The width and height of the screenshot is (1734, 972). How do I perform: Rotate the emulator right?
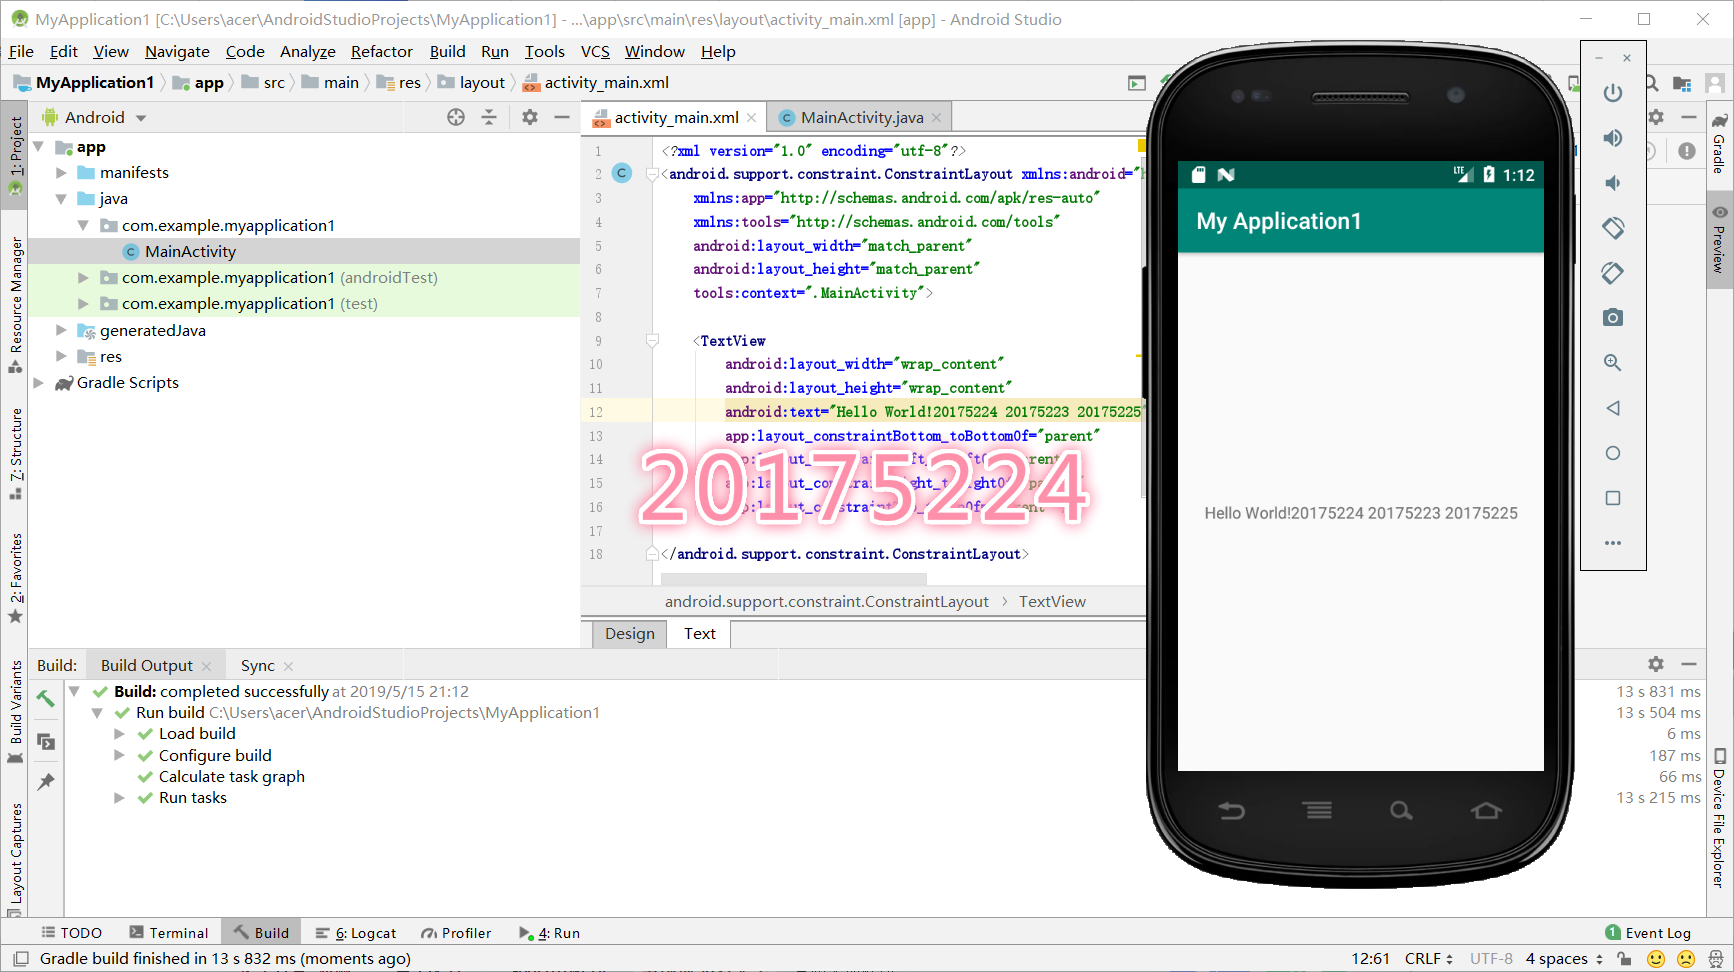[1612, 273]
